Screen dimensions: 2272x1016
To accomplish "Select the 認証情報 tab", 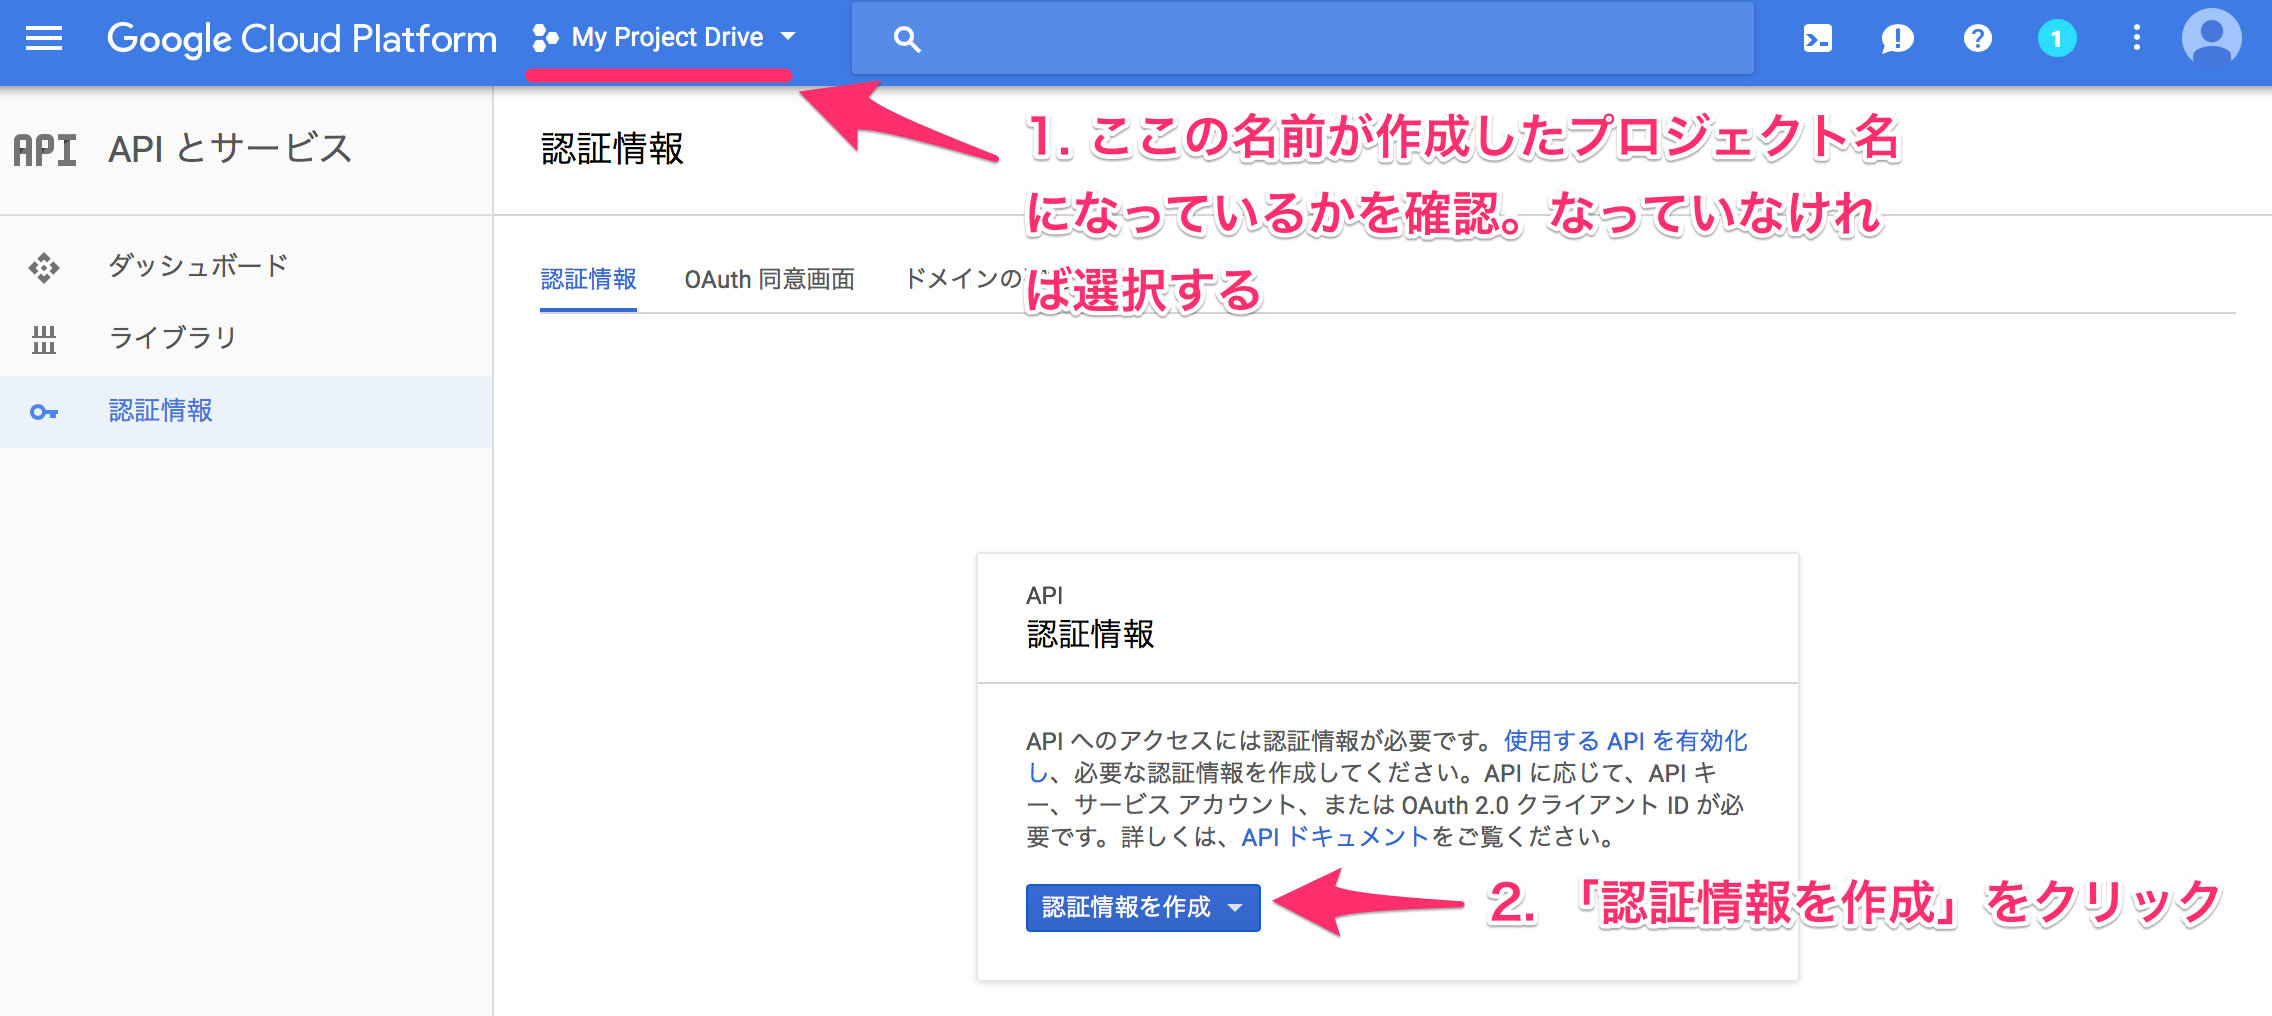I will [x=588, y=280].
